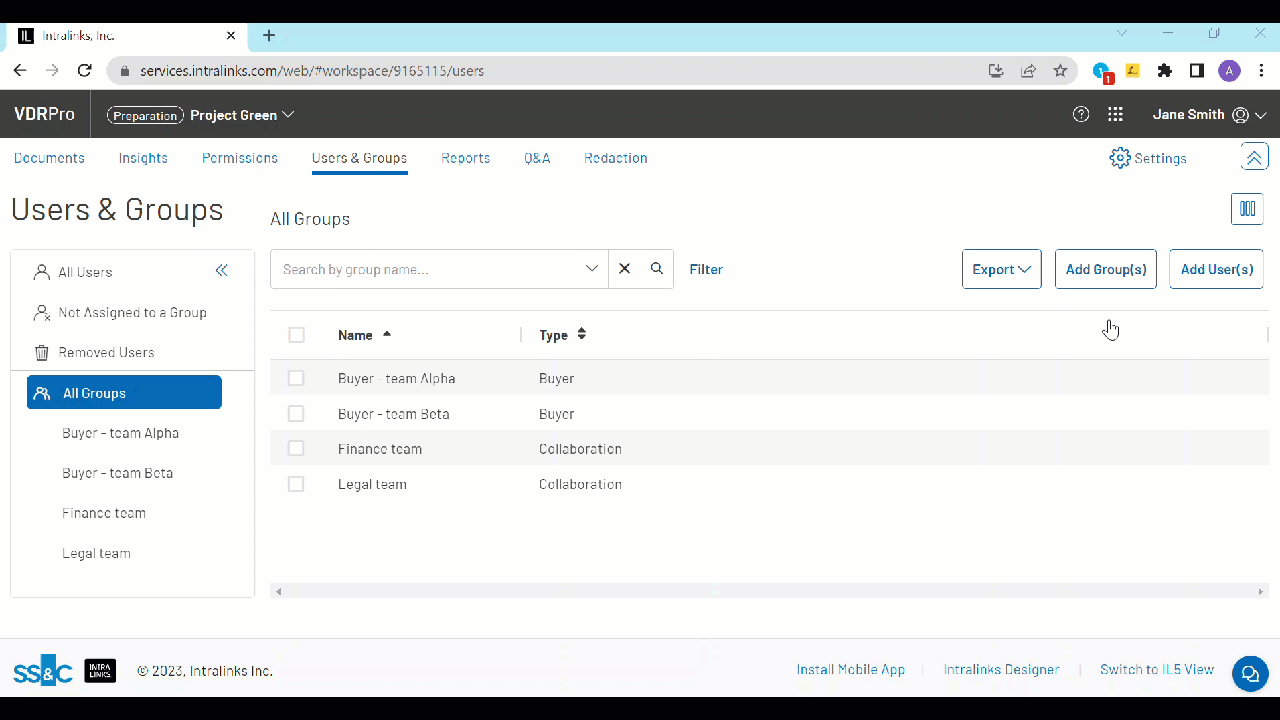Check the box for Legal team
This screenshot has width=1280, height=720.
(296, 484)
